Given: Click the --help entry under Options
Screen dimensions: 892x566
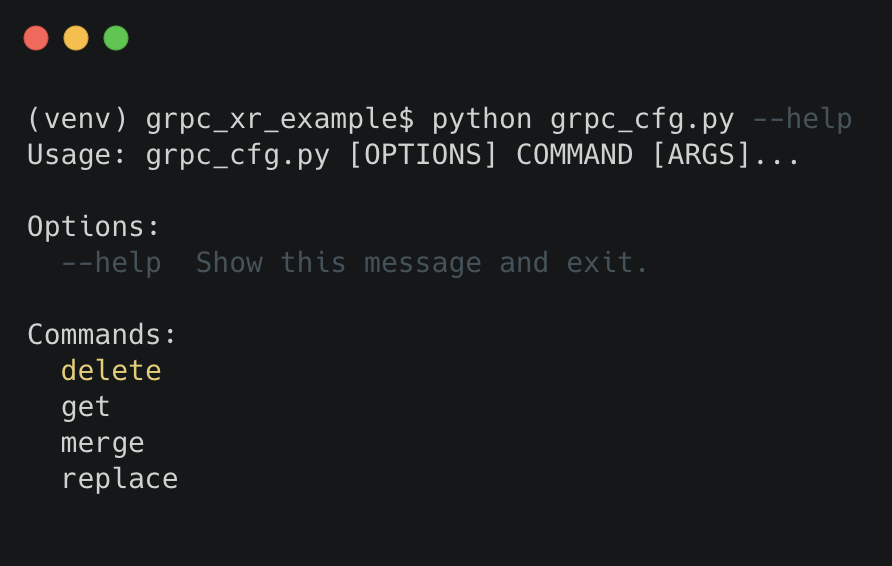Looking at the screenshot, I should click(111, 263).
